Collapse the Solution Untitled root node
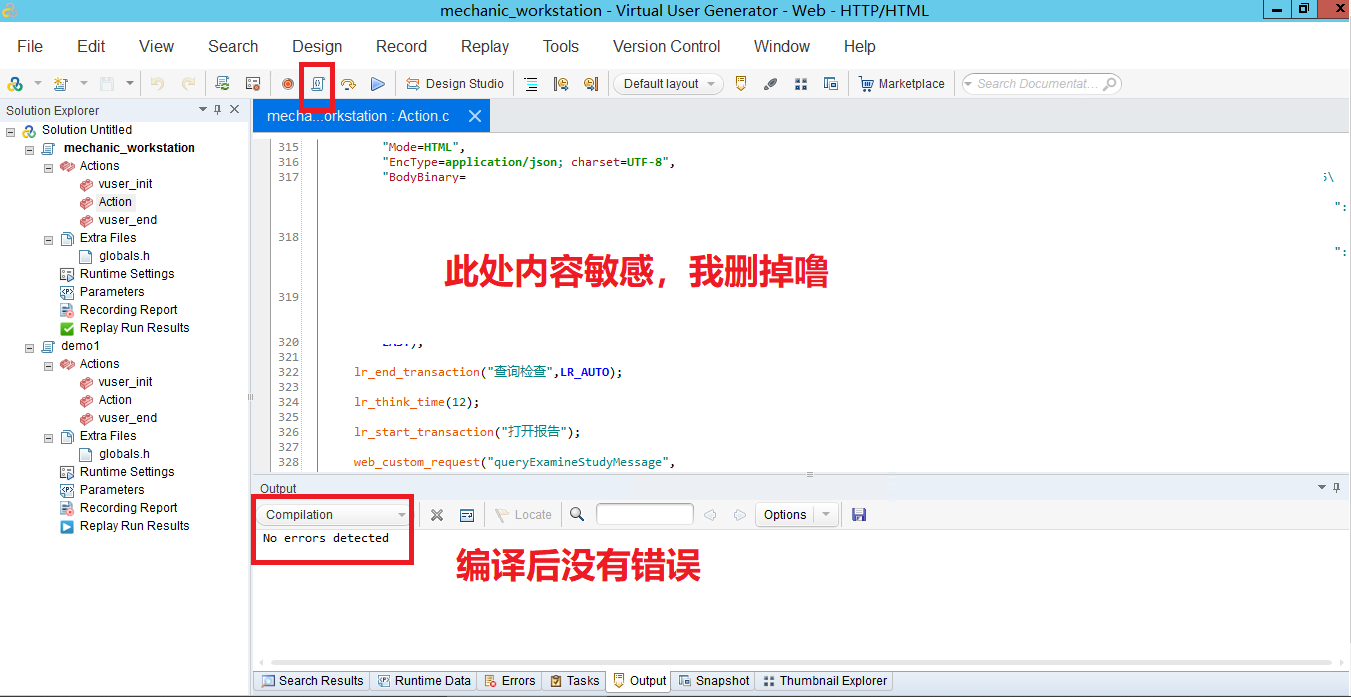 (11, 131)
